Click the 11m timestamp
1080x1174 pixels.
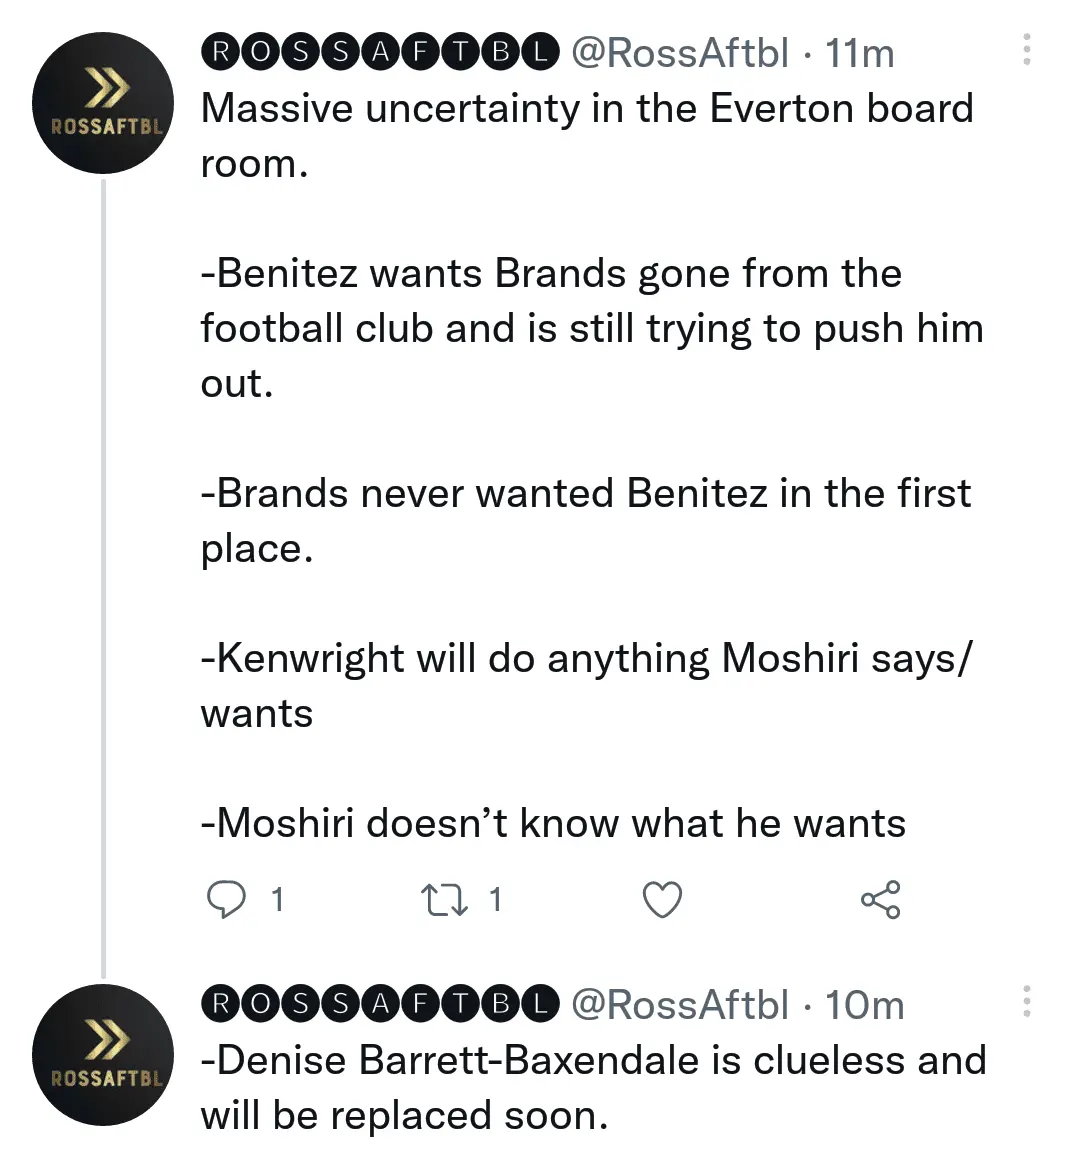[860, 53]
